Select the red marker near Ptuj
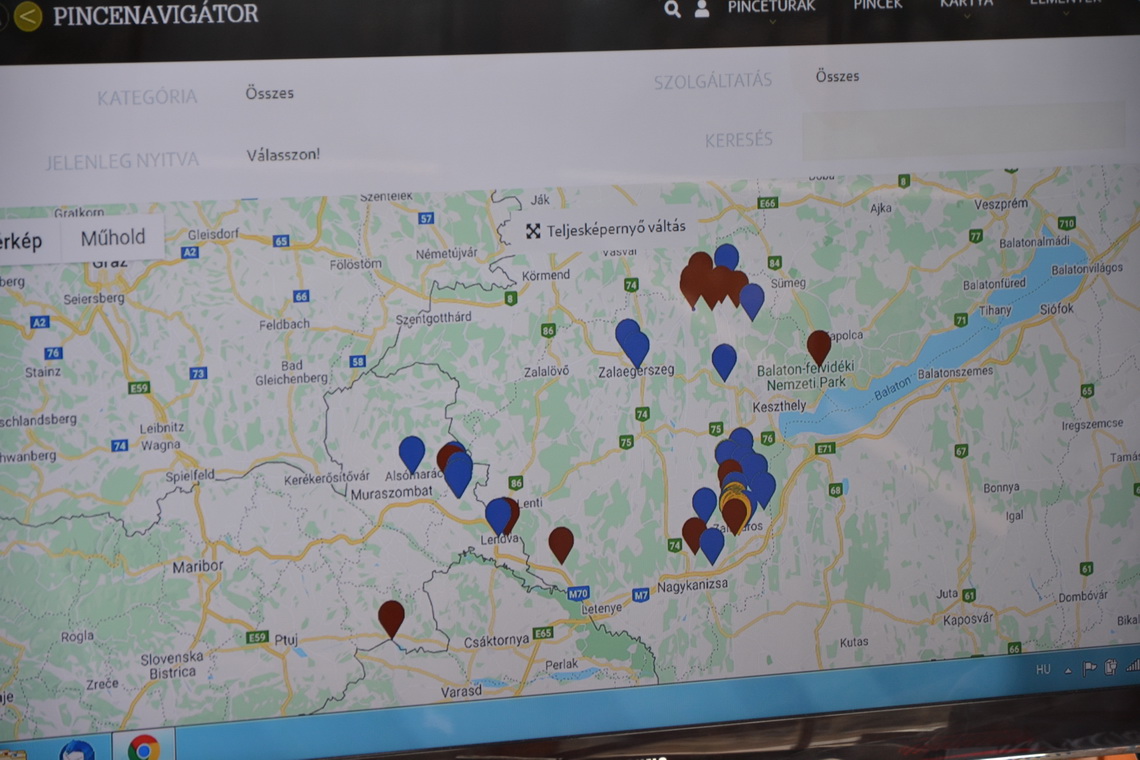 click(391, 616)
